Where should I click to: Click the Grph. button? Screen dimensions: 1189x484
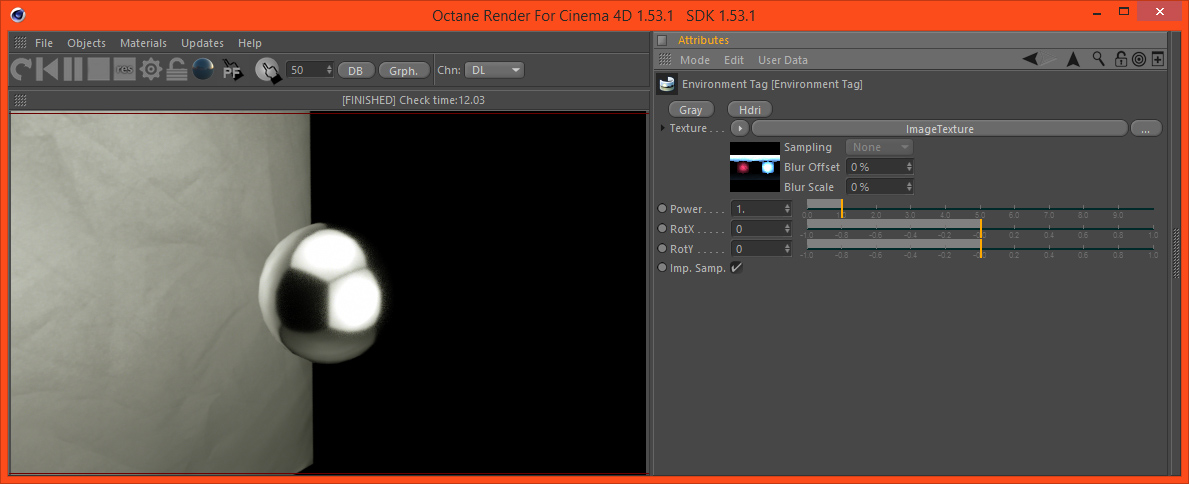[x=403, y=70]
